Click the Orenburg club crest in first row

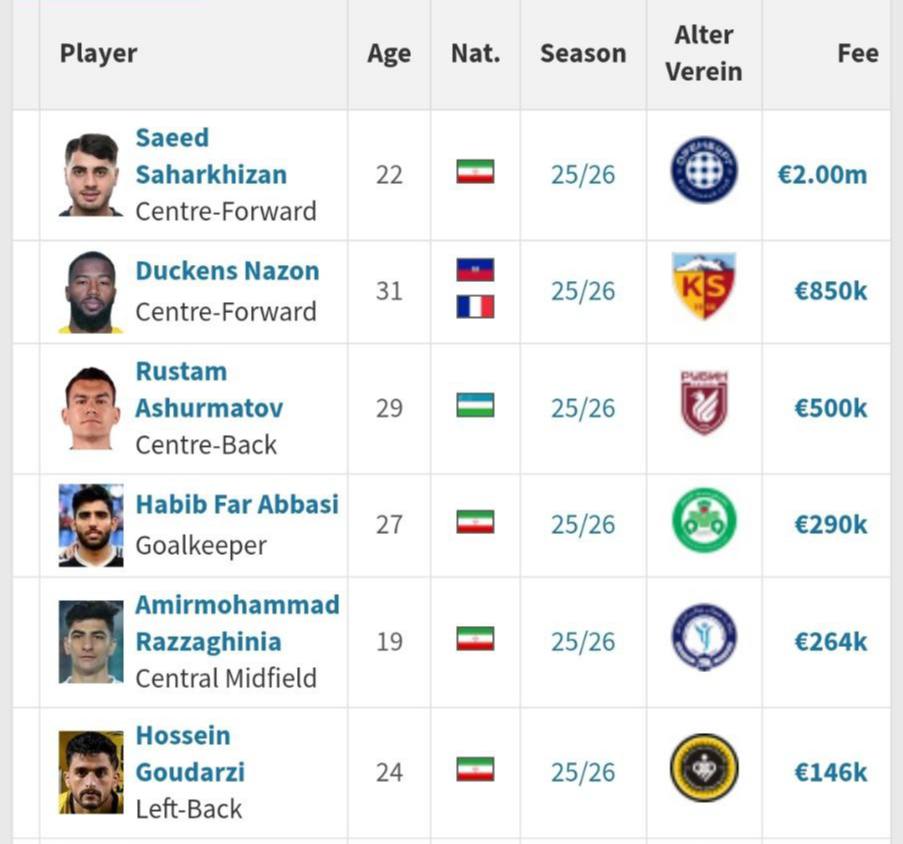point(703,171)
